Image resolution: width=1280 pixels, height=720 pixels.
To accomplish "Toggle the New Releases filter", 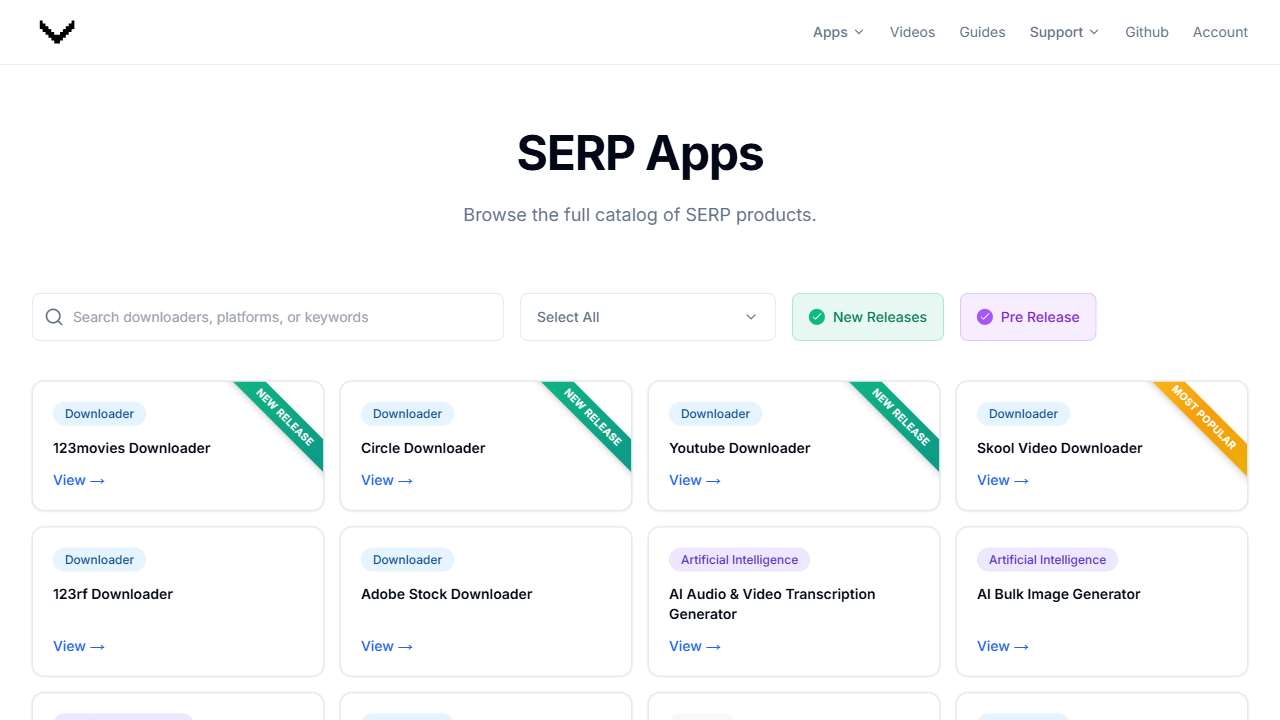I will coord(867,317).
